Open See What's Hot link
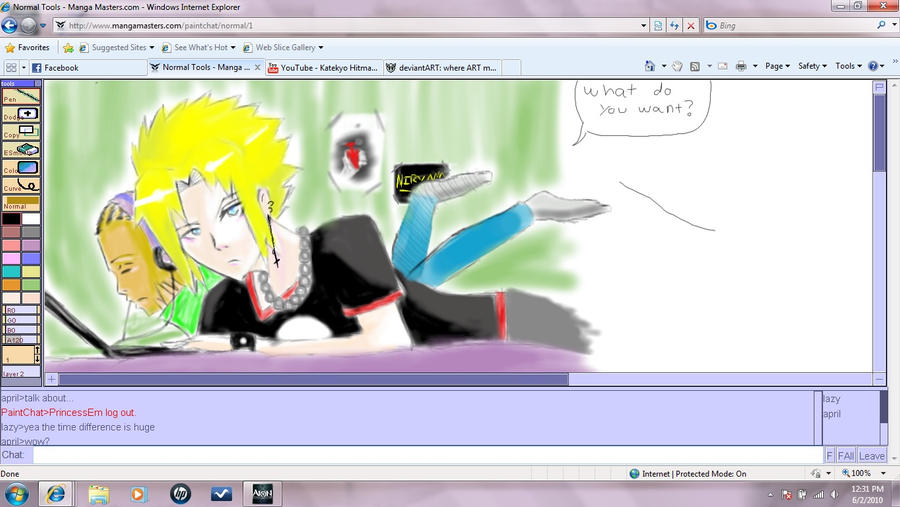The image size is (900, 507). click(x=199, y=48)
